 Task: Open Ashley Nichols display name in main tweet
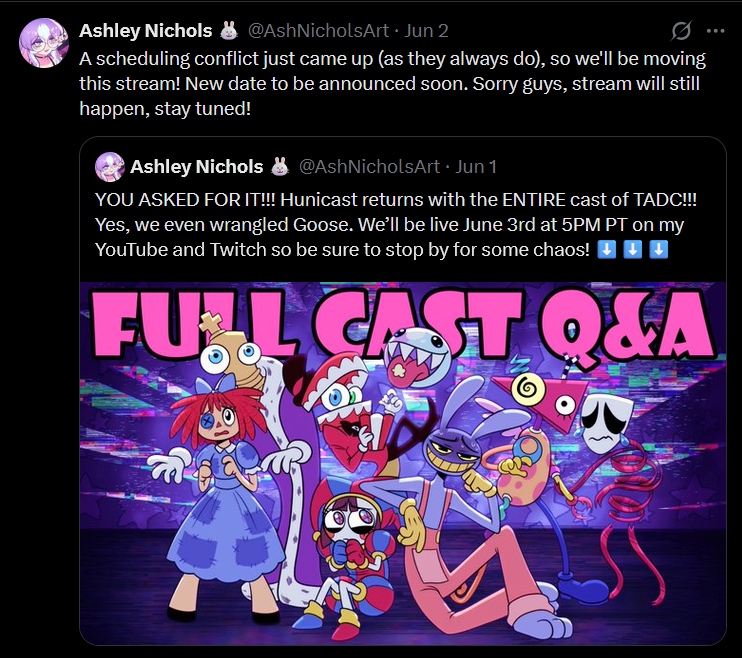point(146,31)
